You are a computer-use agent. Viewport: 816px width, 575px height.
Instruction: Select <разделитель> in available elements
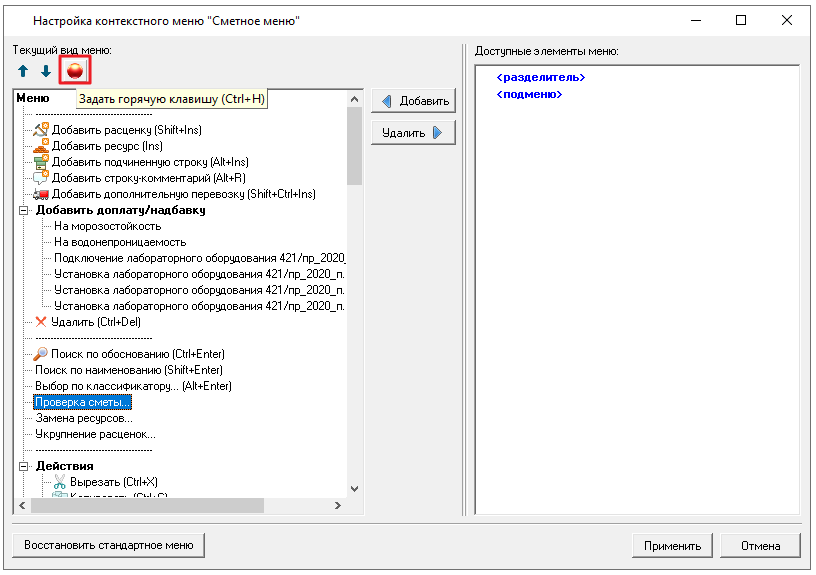click(x=540, y=77)
